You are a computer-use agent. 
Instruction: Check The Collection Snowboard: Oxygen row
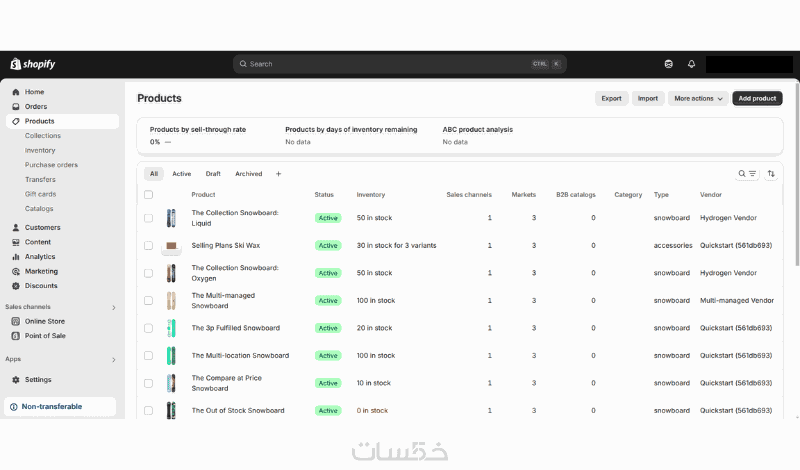148,273
